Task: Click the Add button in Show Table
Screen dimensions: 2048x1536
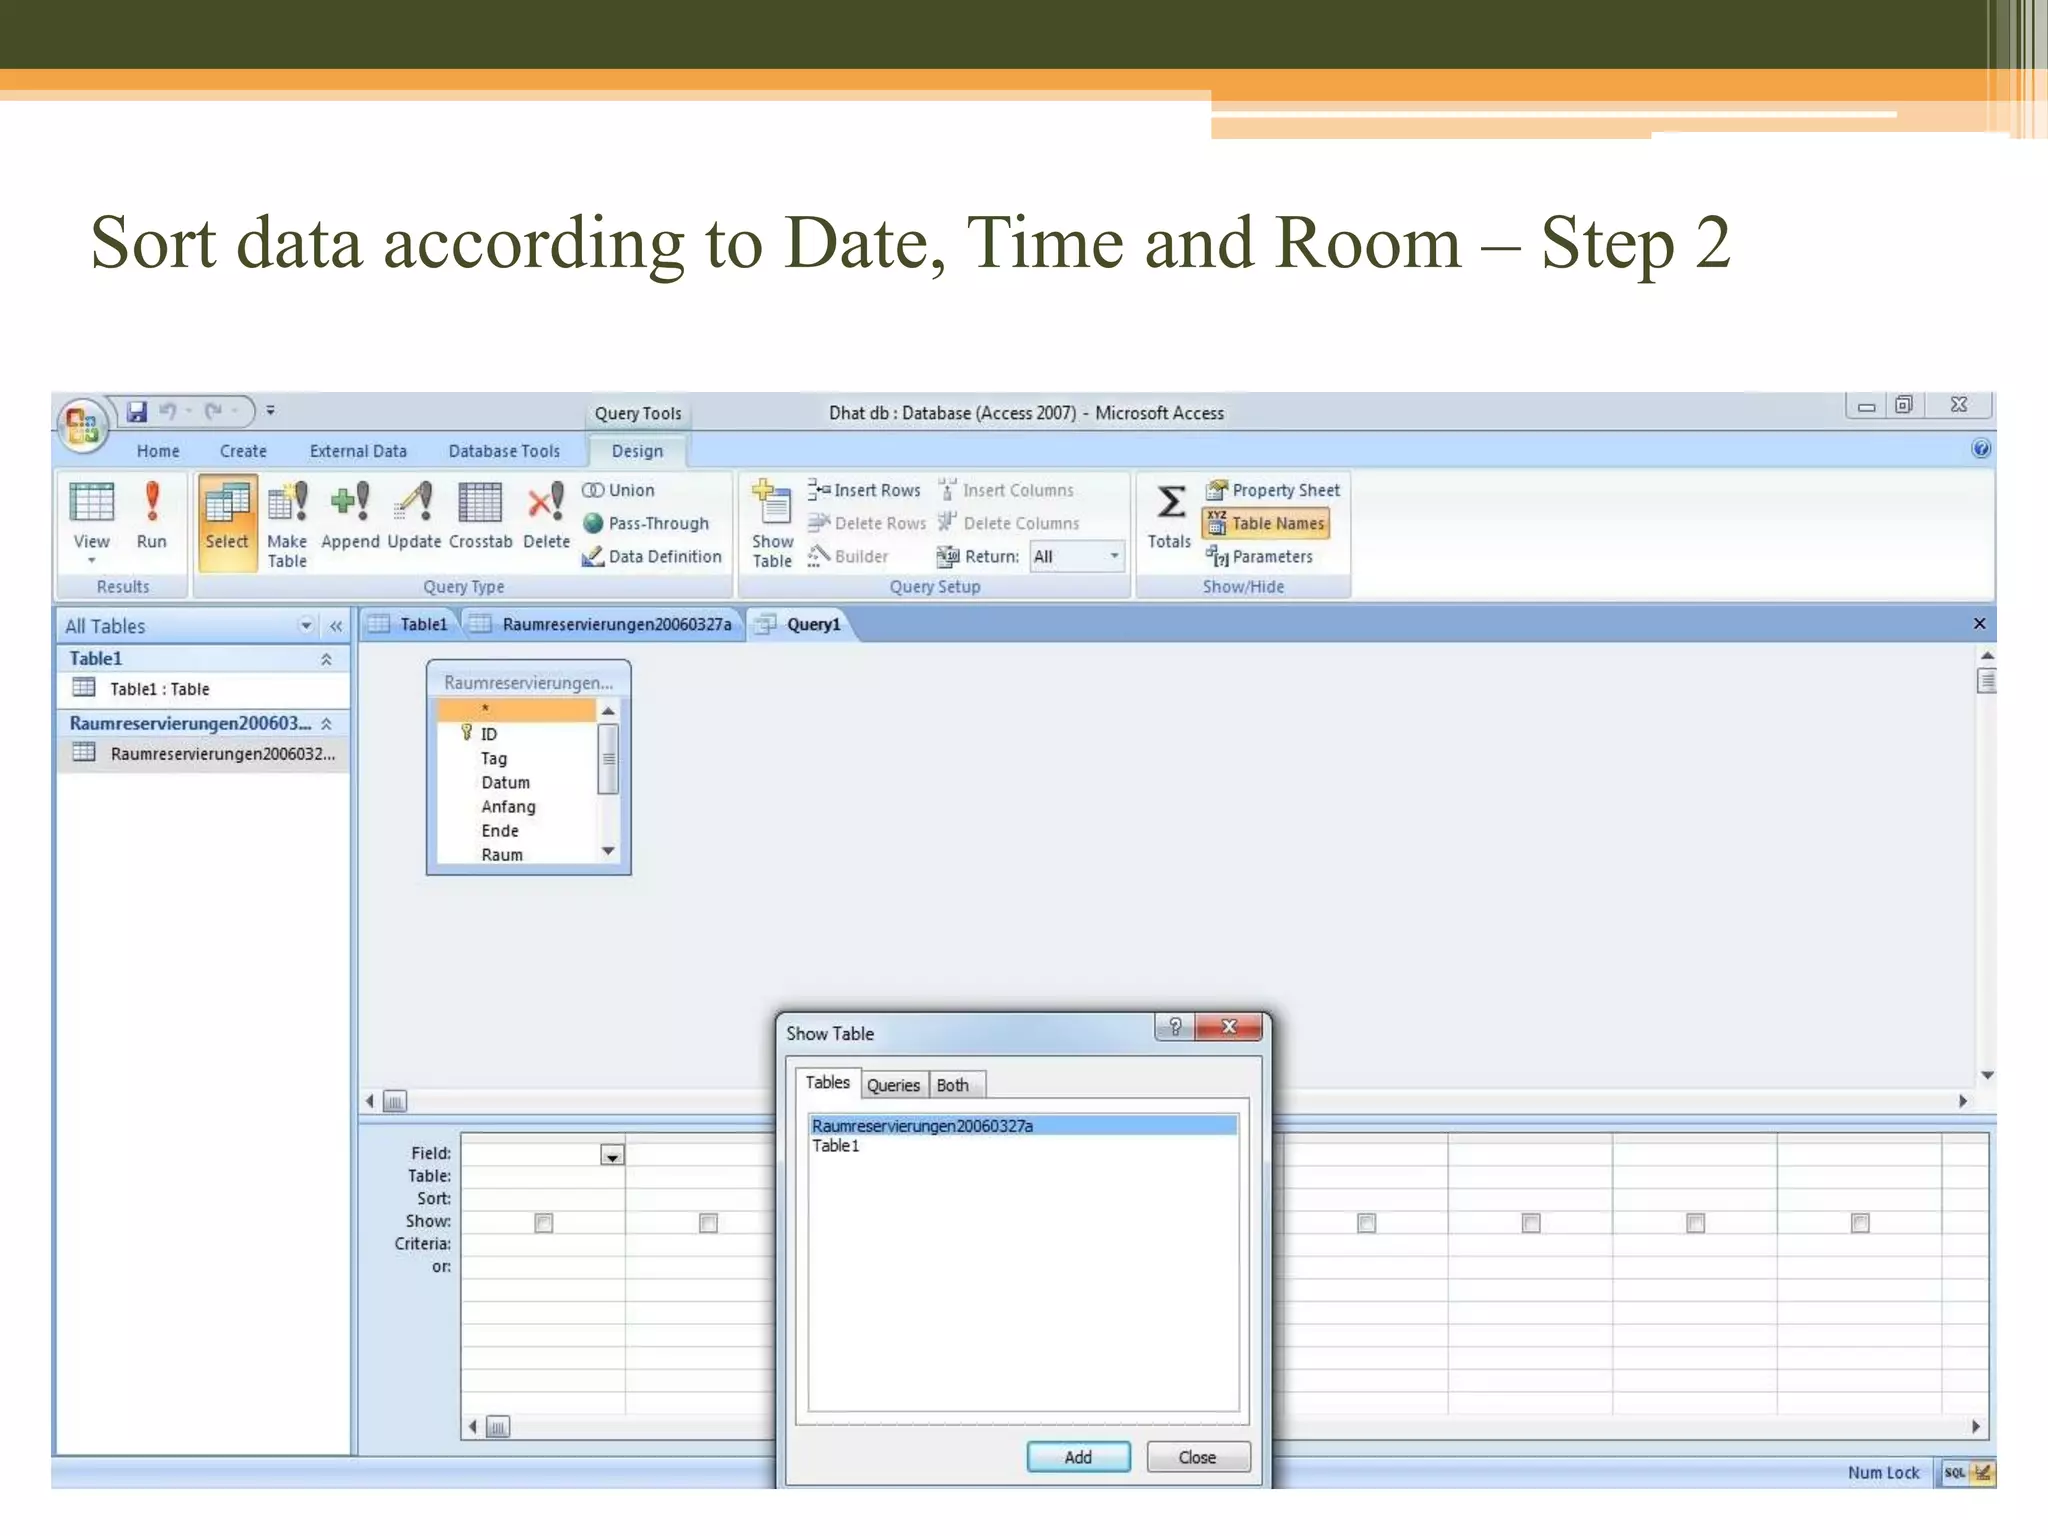Action: click(x=1078, y=1457)
